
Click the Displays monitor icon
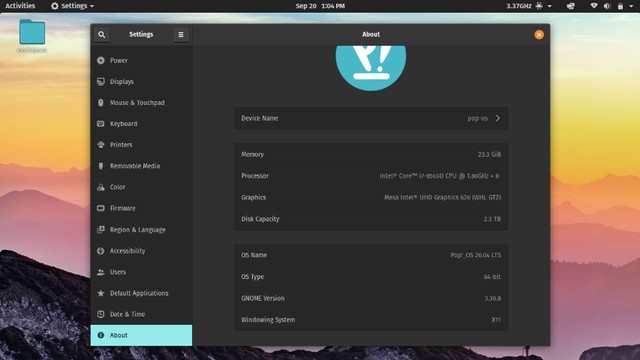(101, 82)
